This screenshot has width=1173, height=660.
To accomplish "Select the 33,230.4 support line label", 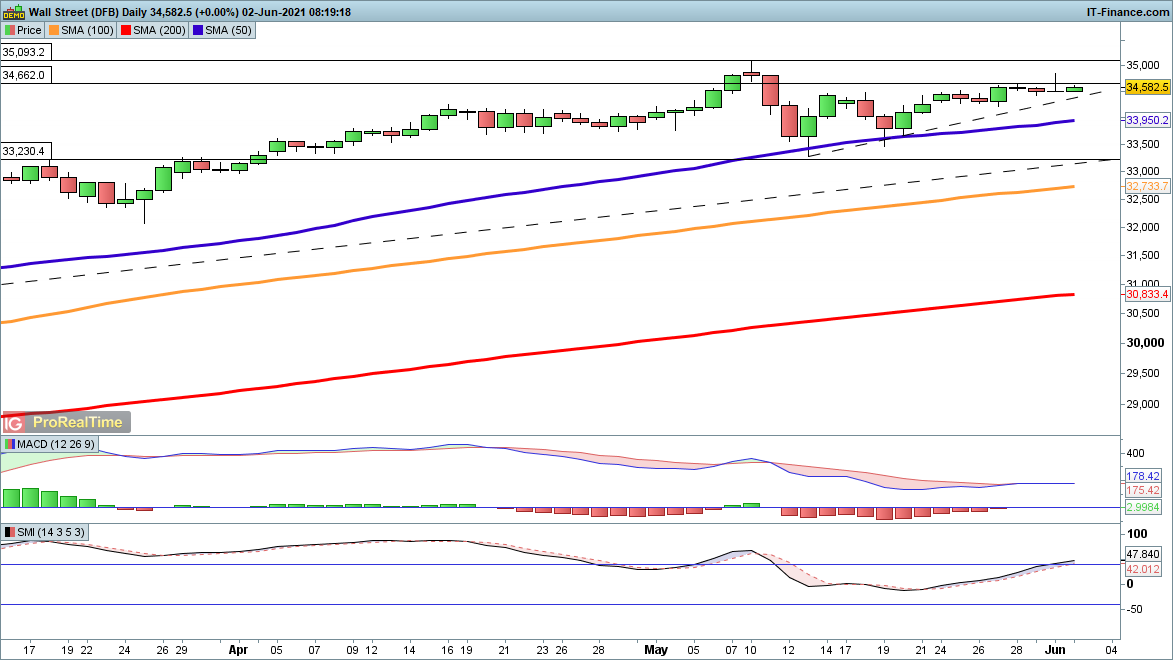I will pos(24,151).
